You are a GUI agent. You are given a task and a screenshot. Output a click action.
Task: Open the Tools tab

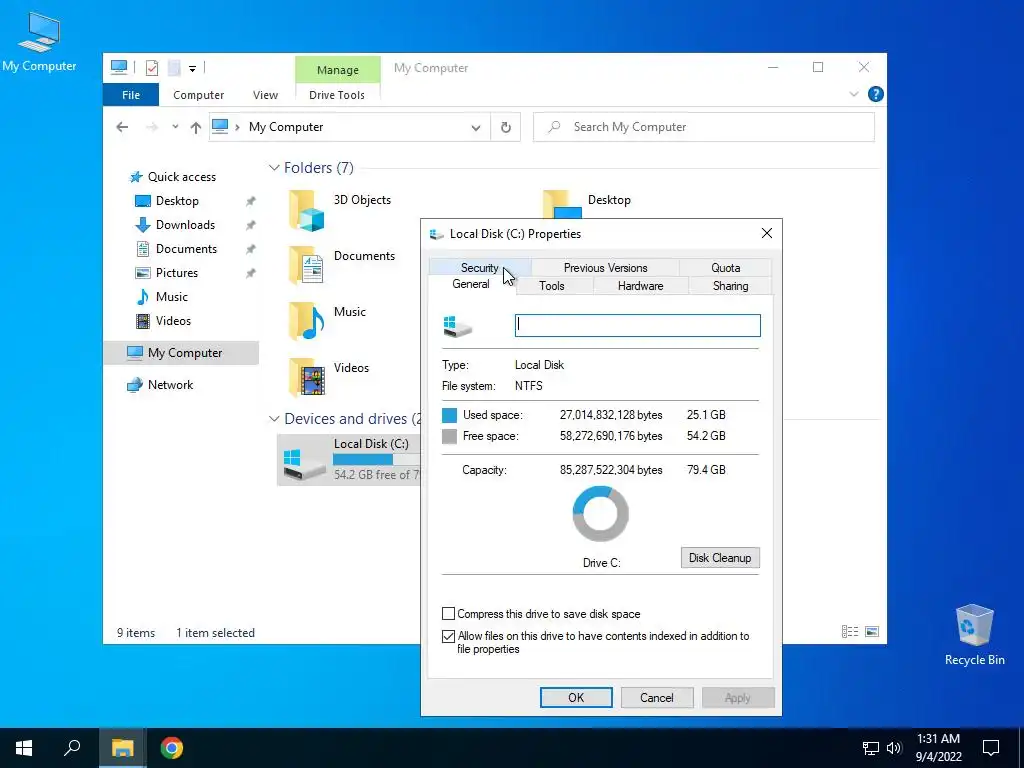click(552, 286)
